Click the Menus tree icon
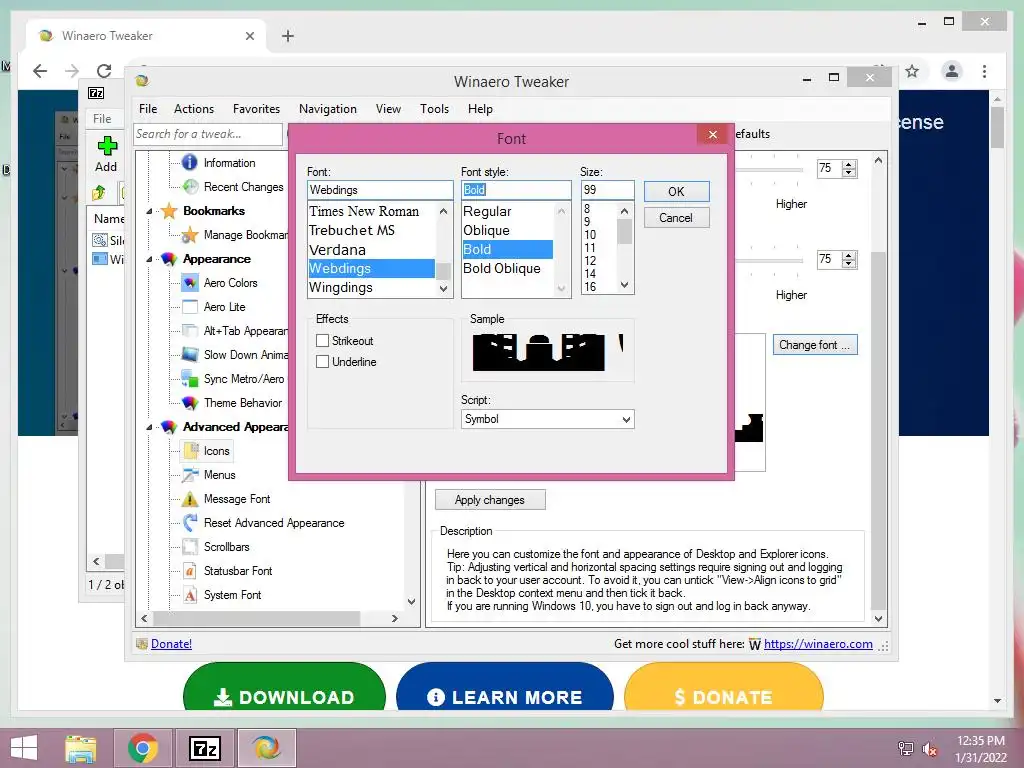The image size is (1024, 768). point(190,475)
